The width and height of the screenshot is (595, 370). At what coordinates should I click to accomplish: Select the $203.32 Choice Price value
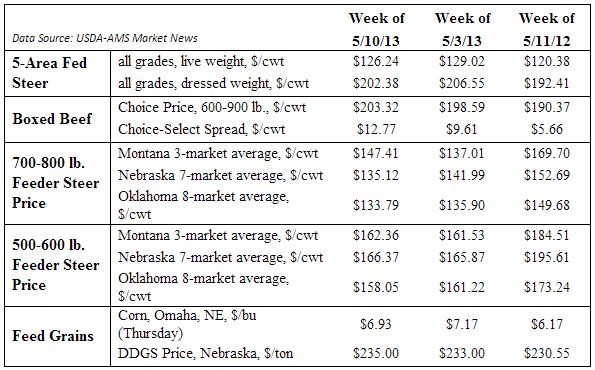click(376, 107)
